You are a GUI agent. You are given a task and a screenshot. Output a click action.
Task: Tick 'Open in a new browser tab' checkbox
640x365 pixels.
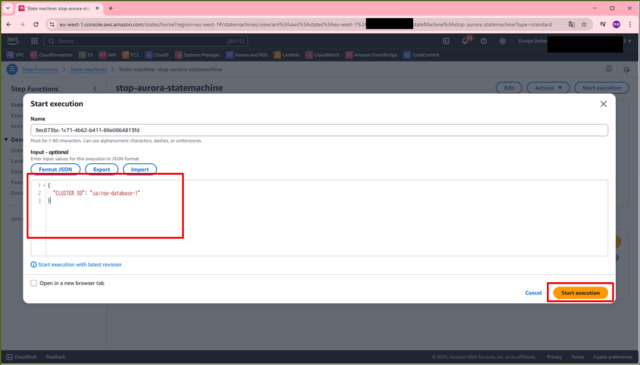pos(33,283)
